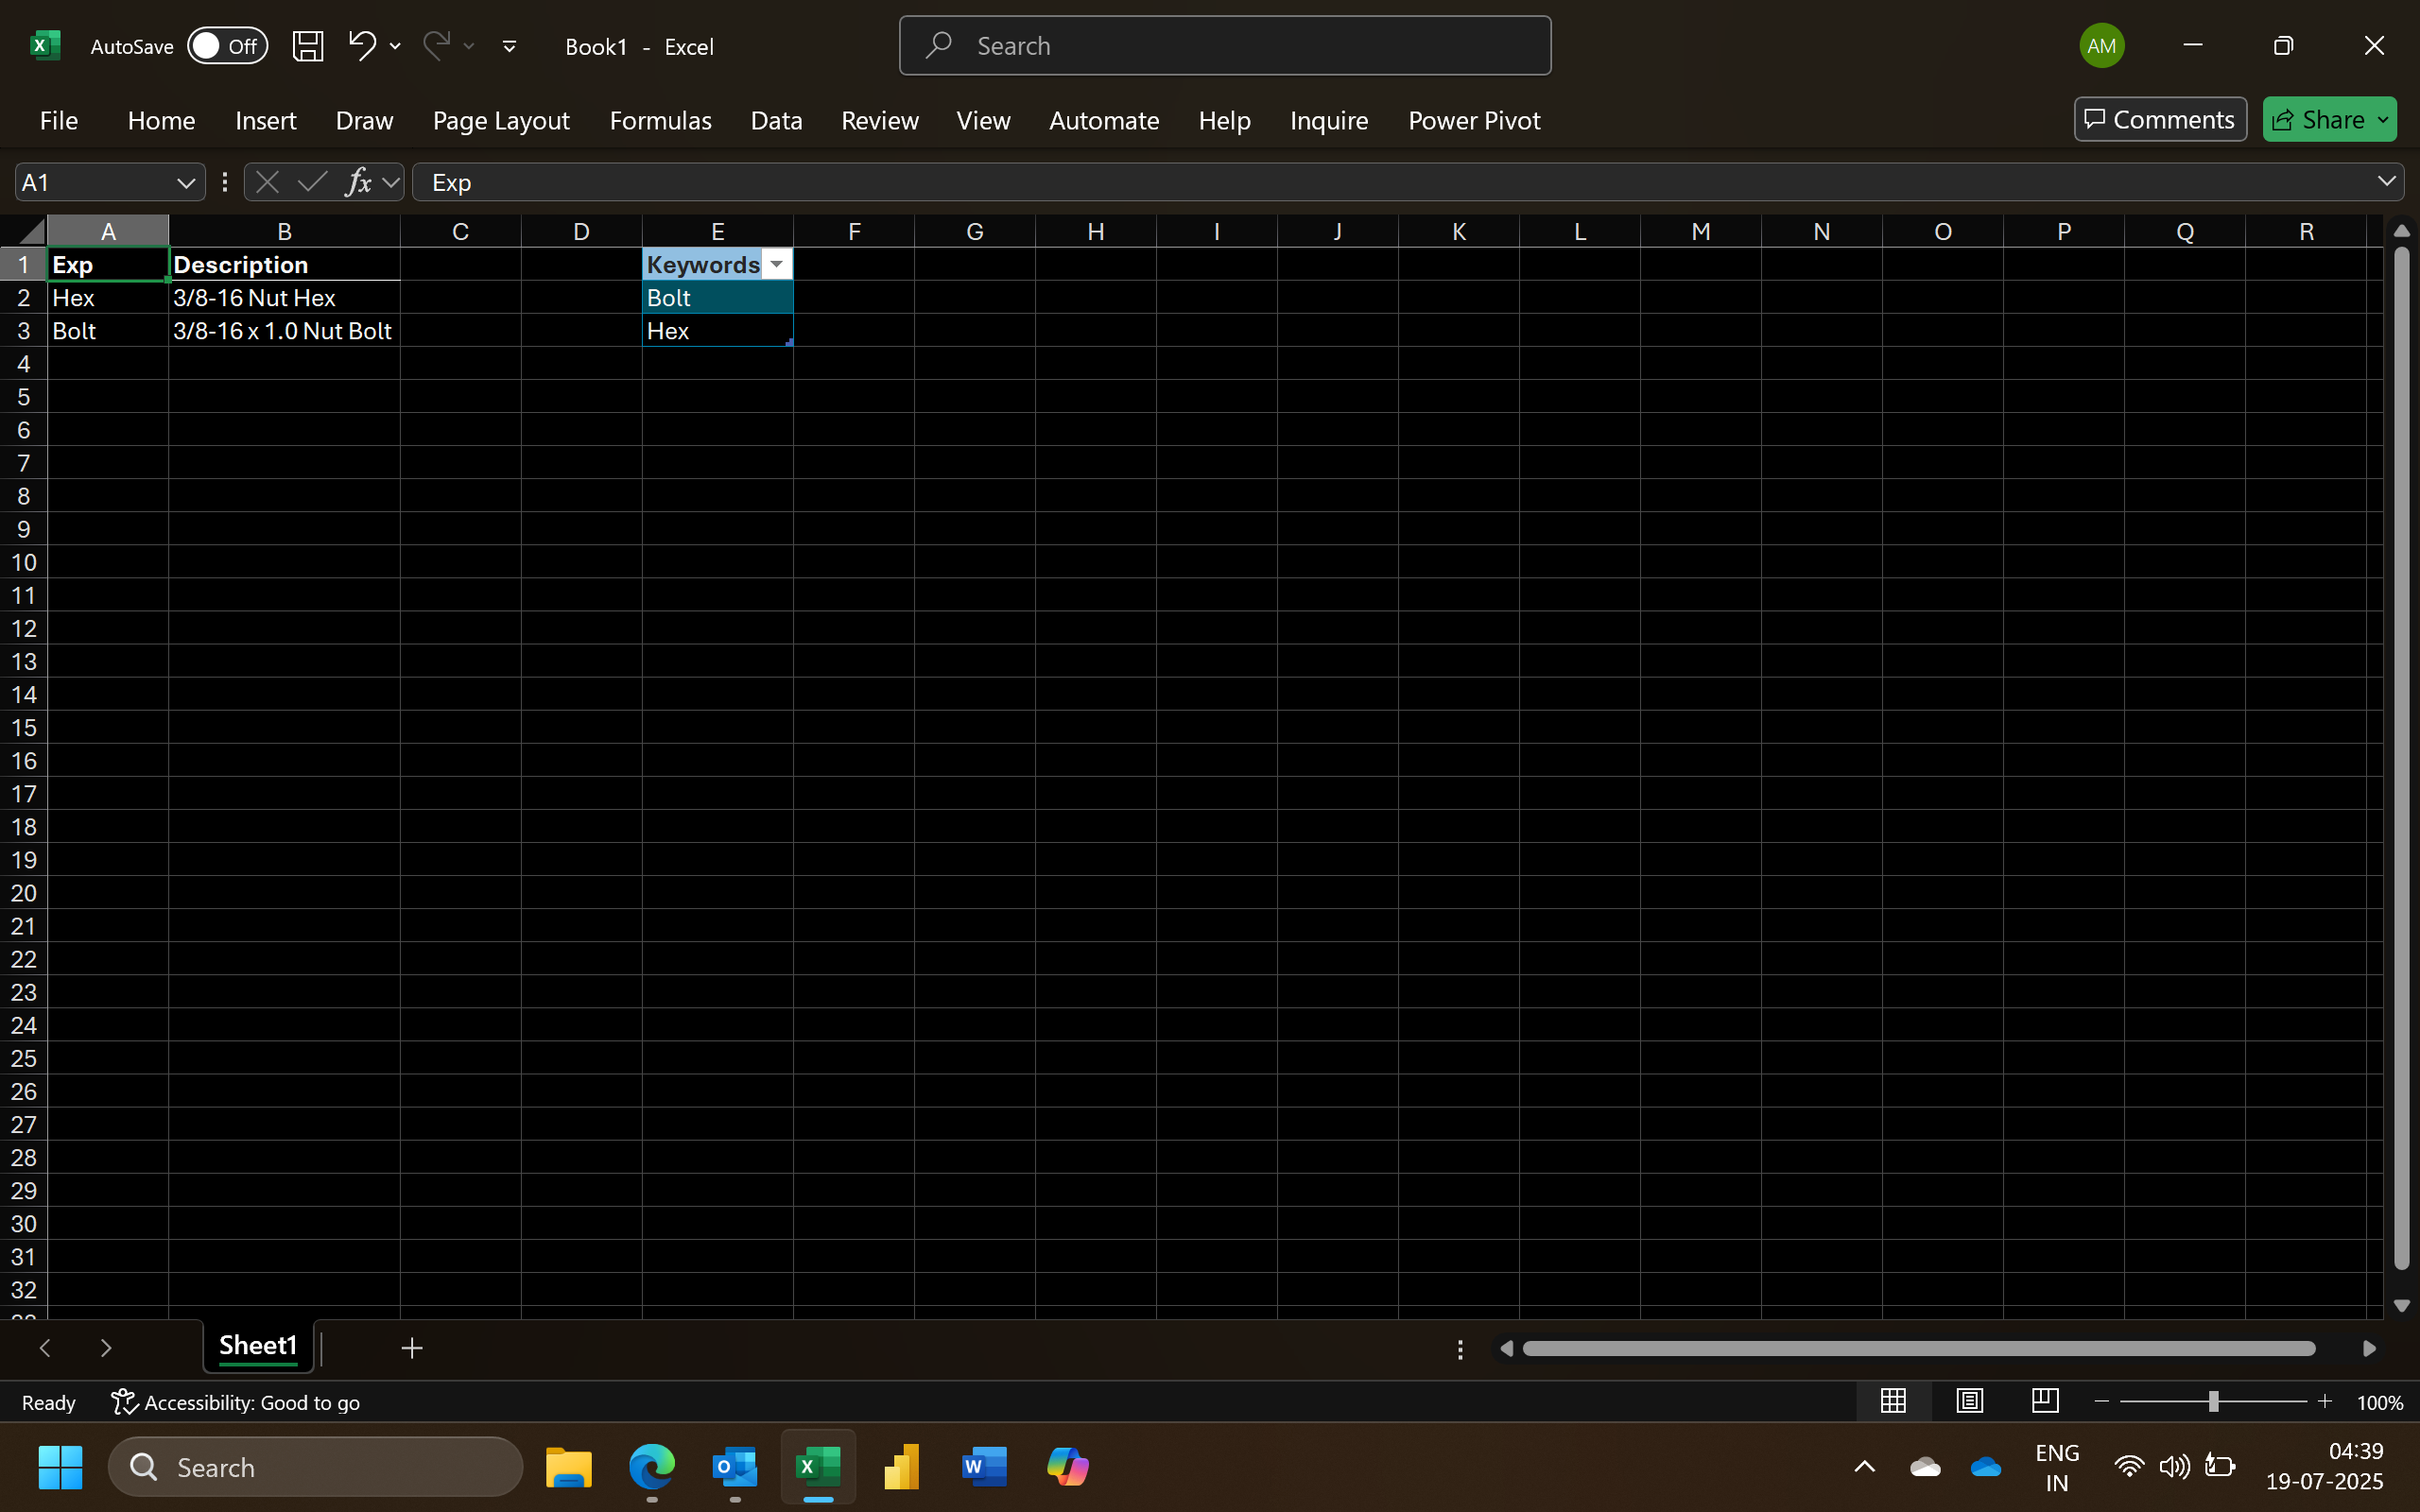Image resolution: width=2420 pixels, height=1512 pixels.
Task: Open the Formulas ribbon tab
Action: pos(660,120)
